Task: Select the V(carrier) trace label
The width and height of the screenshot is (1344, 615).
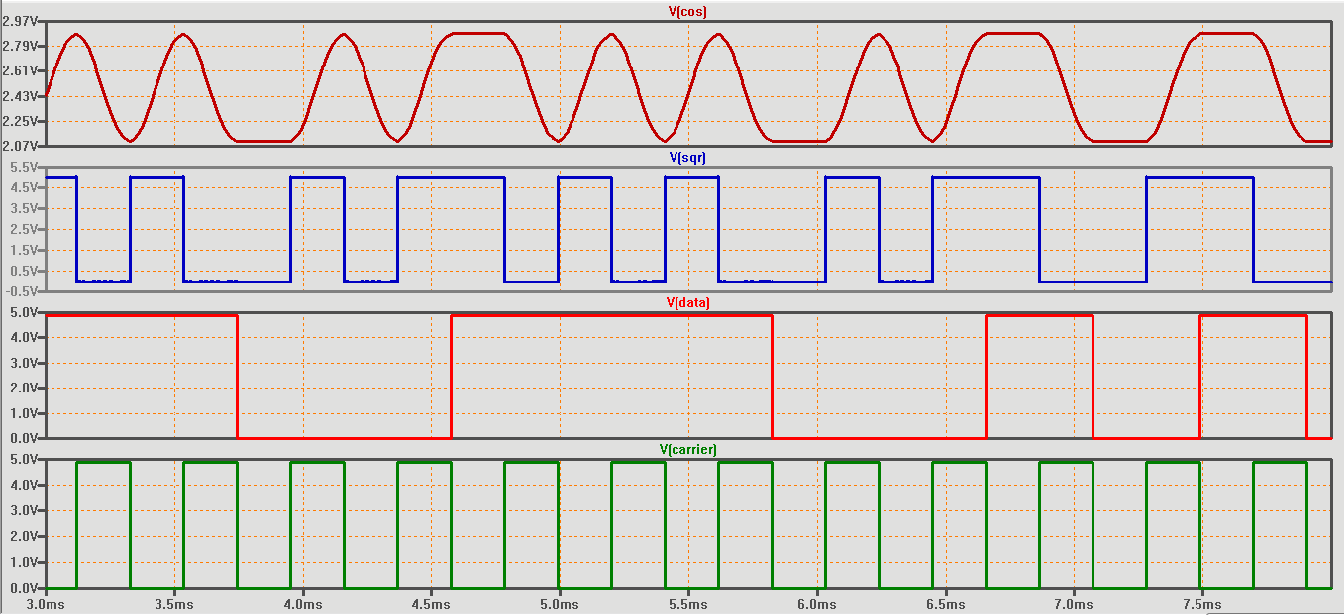Action: click(x=690, y=447)
